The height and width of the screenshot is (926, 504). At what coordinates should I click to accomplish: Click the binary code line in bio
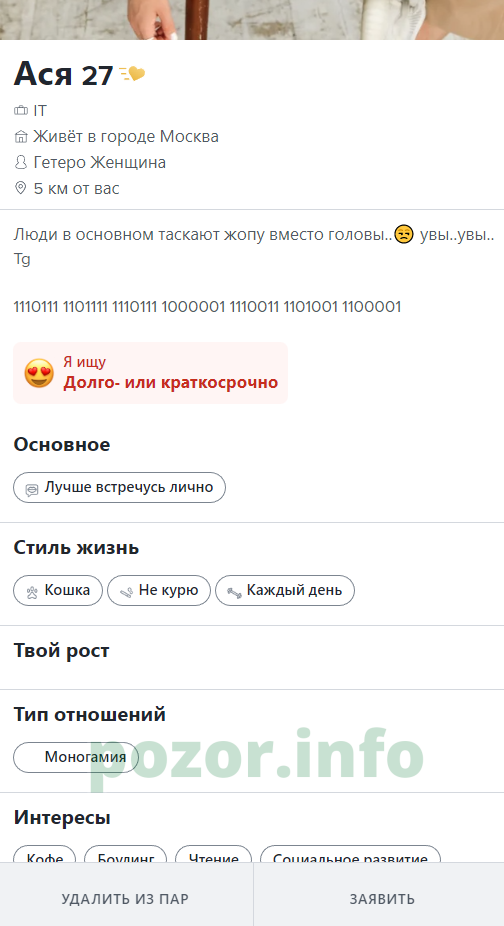click(x=207, y=307)
